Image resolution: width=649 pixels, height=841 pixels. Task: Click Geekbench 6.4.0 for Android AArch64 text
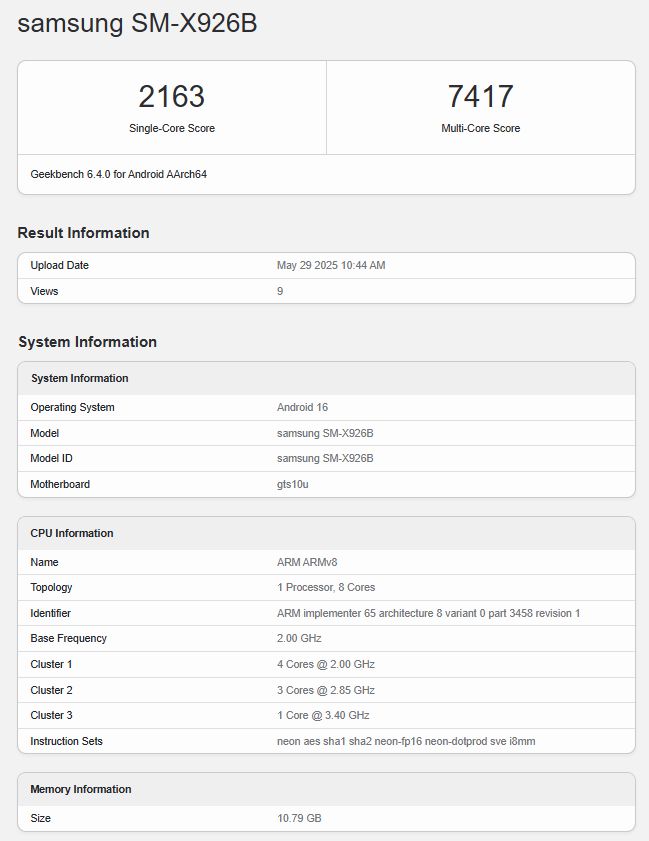(x=119, y=174)
